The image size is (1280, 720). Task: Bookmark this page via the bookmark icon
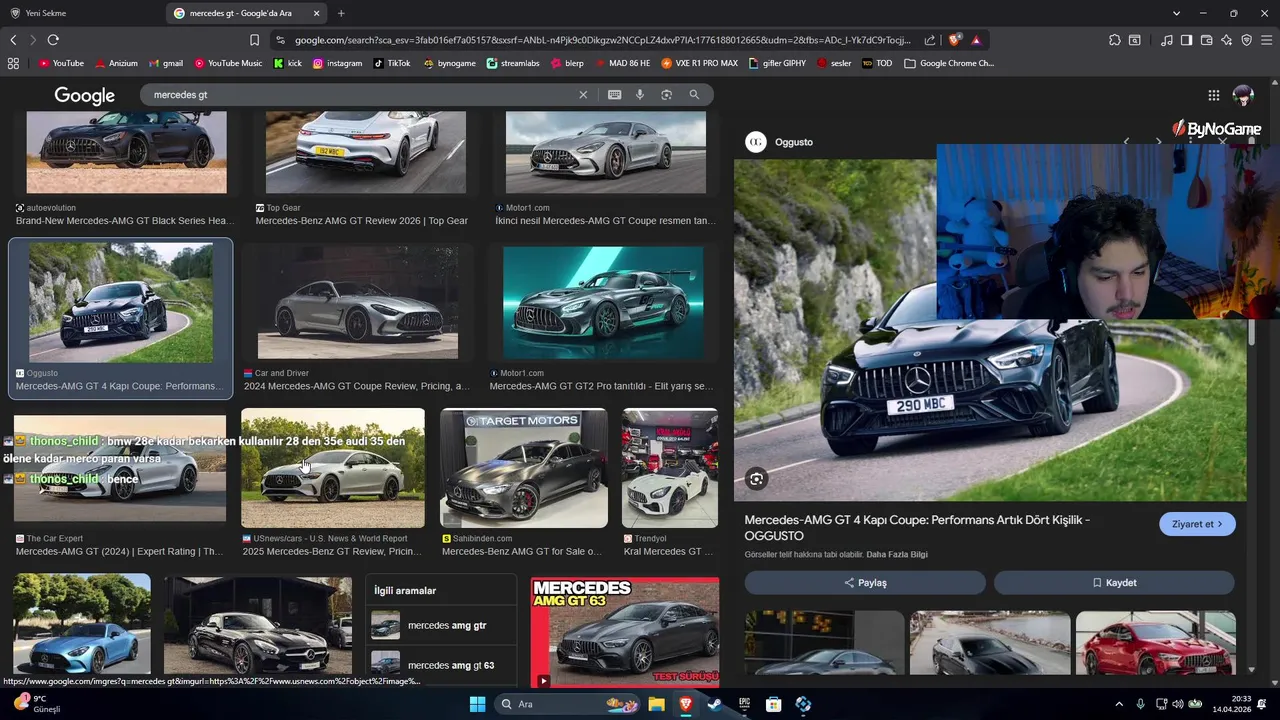pyautogui.click(x=254, y=40)
